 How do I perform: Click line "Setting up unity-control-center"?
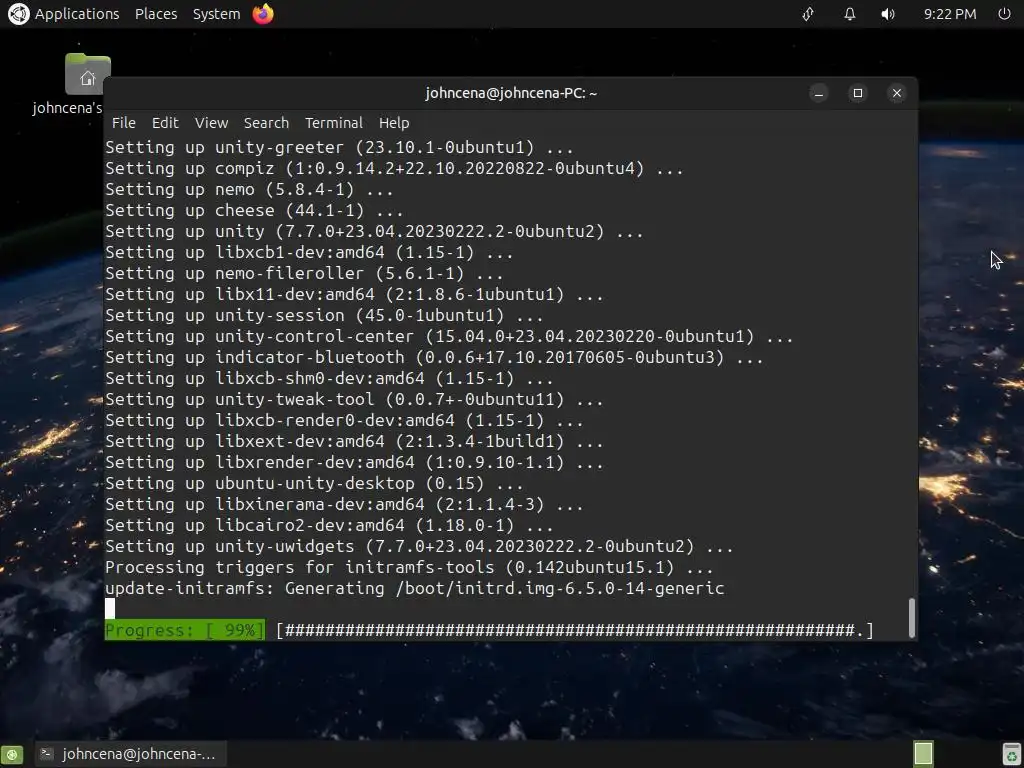449,336
